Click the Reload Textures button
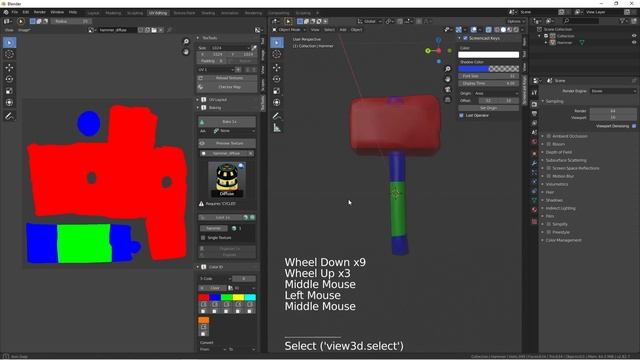The width and height of the screenshot is (640, 360). click(x=227, y=78)
